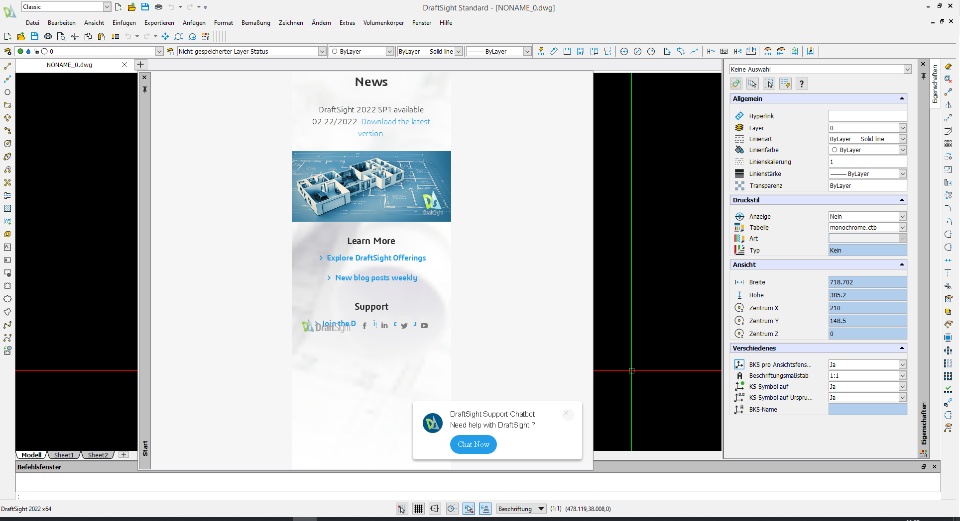Click the YouTube icon in the Support section
The height and width of the screenshot is (521, 960).
424,326
